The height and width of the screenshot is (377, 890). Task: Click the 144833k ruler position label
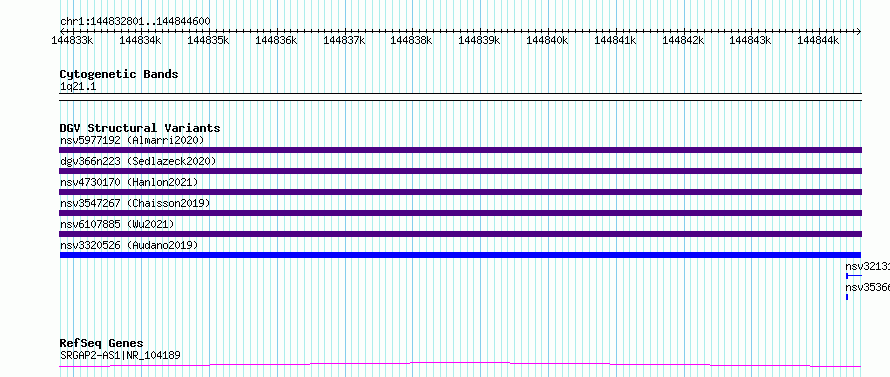click(x=72, y=40)
